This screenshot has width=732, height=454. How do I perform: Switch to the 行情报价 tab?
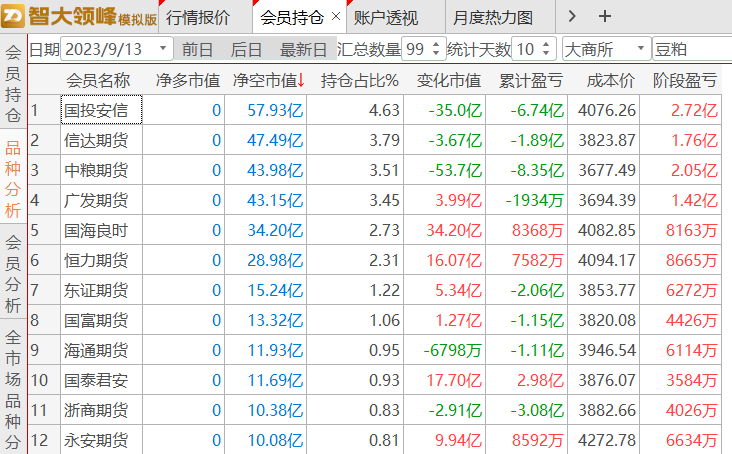[x=198, y=18]
